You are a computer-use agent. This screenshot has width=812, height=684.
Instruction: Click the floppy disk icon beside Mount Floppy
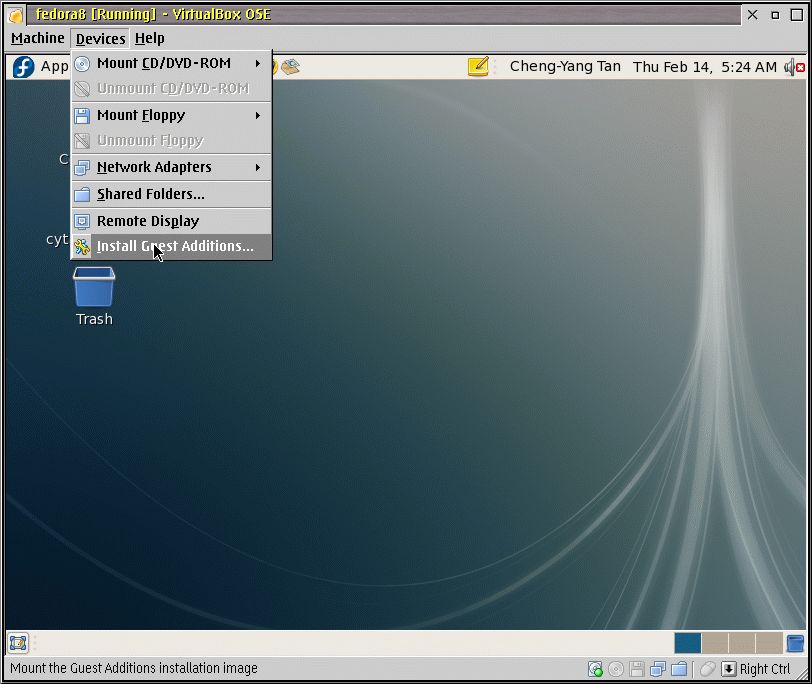click(x=82, y=115)
